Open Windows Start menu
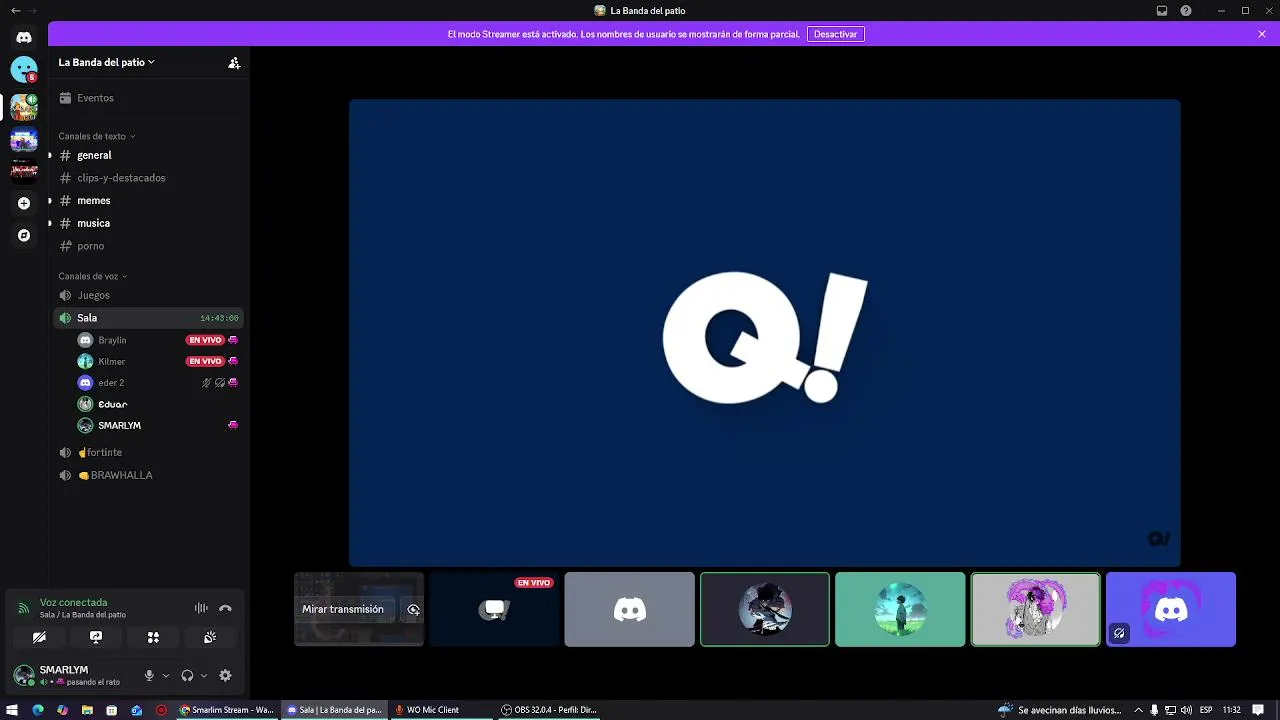 point(13,710)
